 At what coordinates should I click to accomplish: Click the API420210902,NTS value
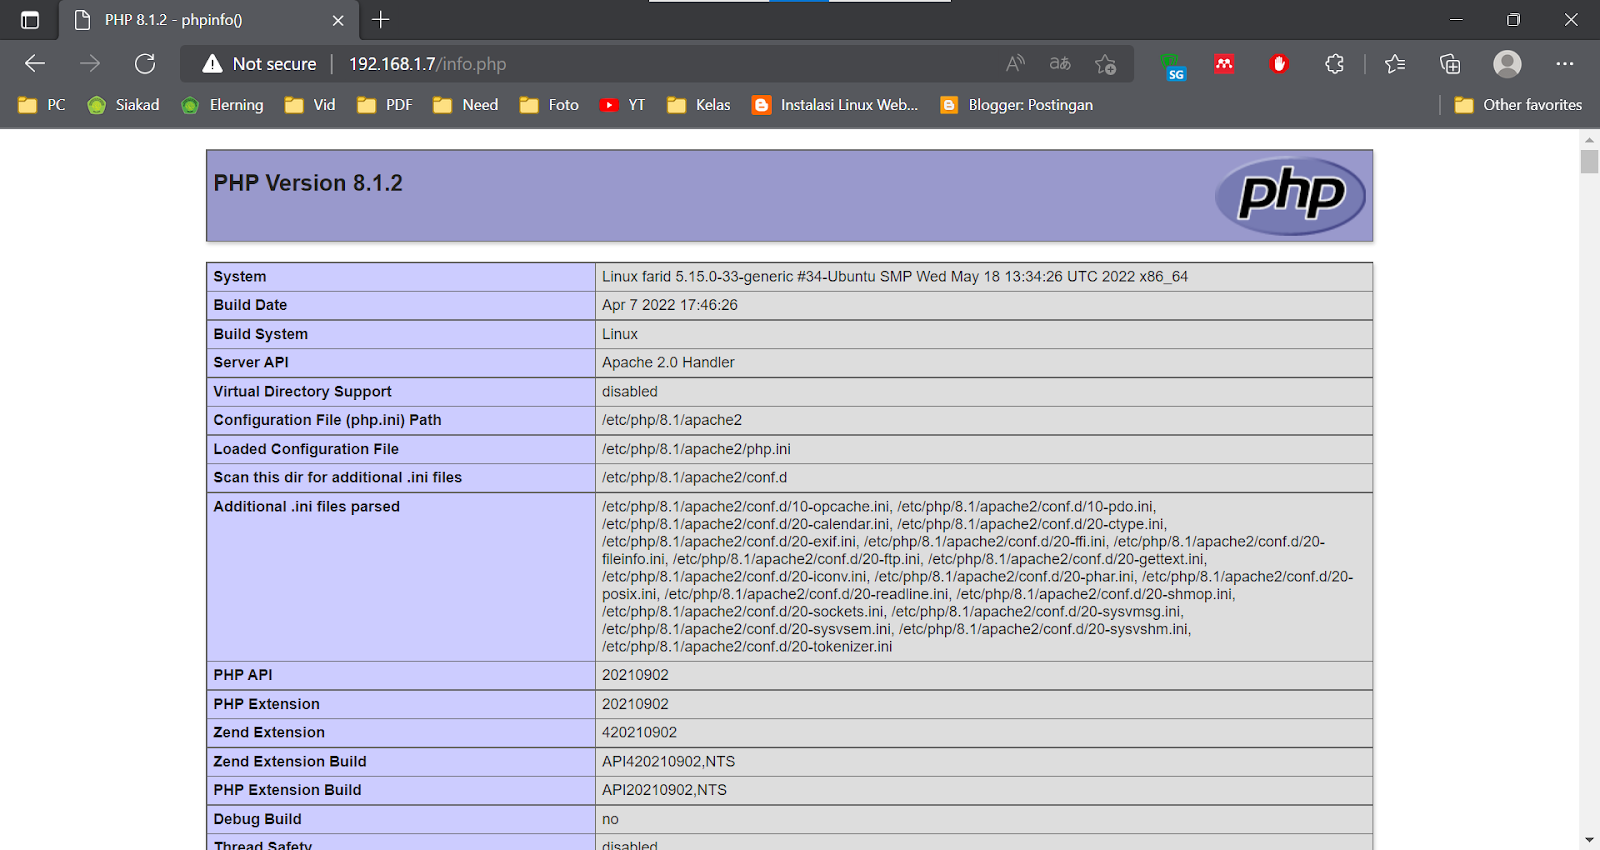(668, 762)
